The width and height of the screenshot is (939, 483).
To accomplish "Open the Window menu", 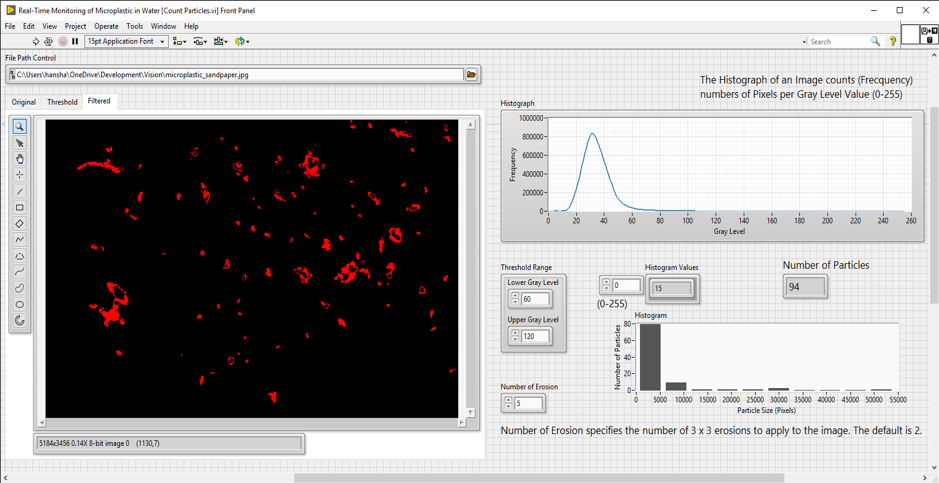I will pos(163,26).
